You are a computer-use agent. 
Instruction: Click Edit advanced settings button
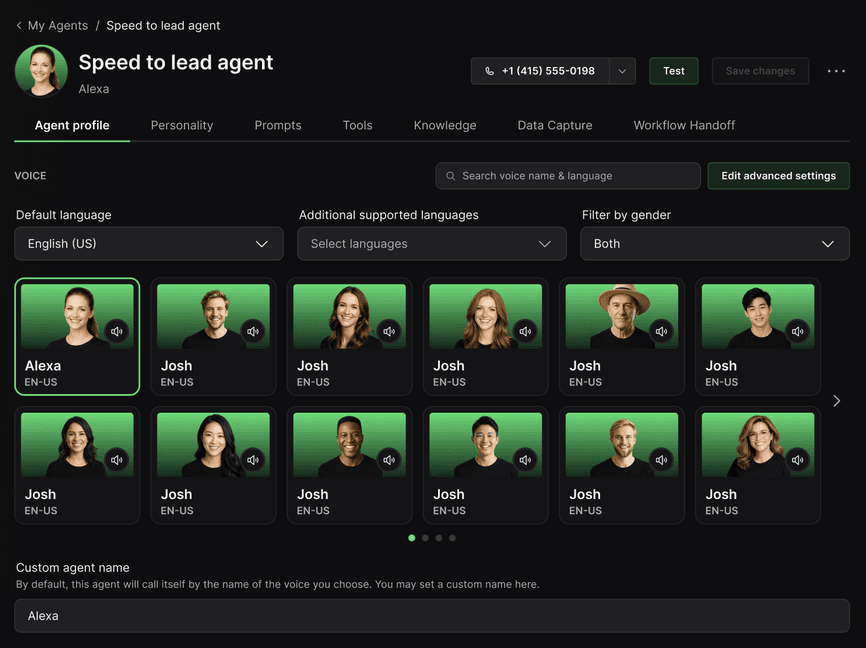click(778, 176)
